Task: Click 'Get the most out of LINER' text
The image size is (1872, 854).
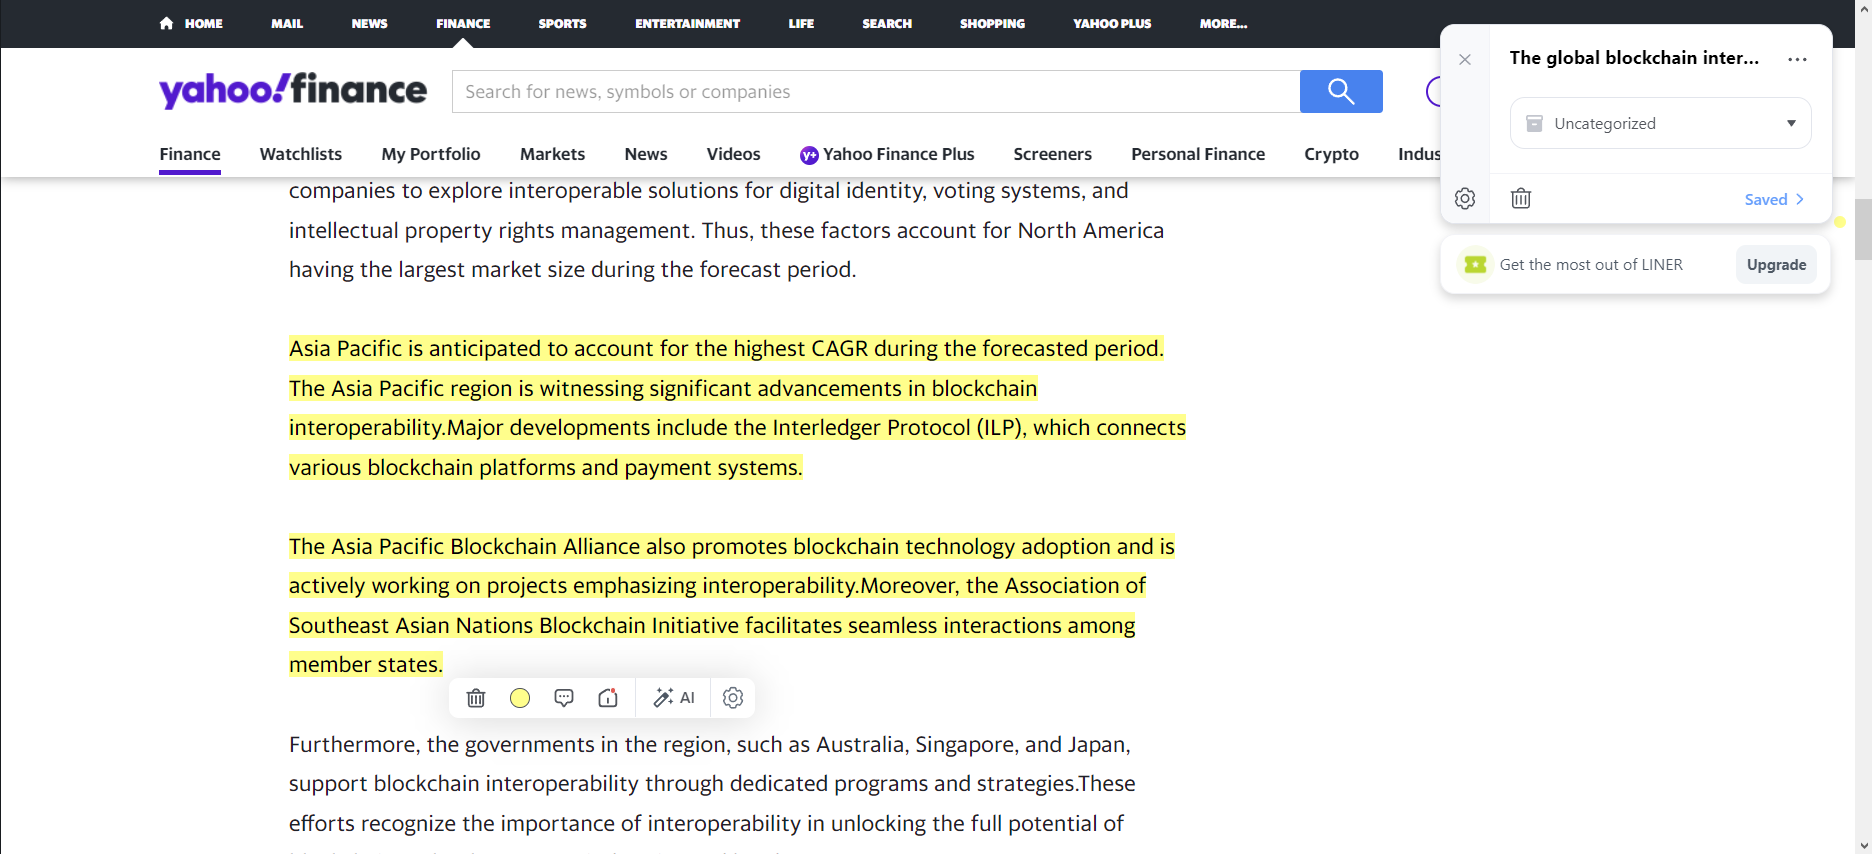Action: (1591, 265)
